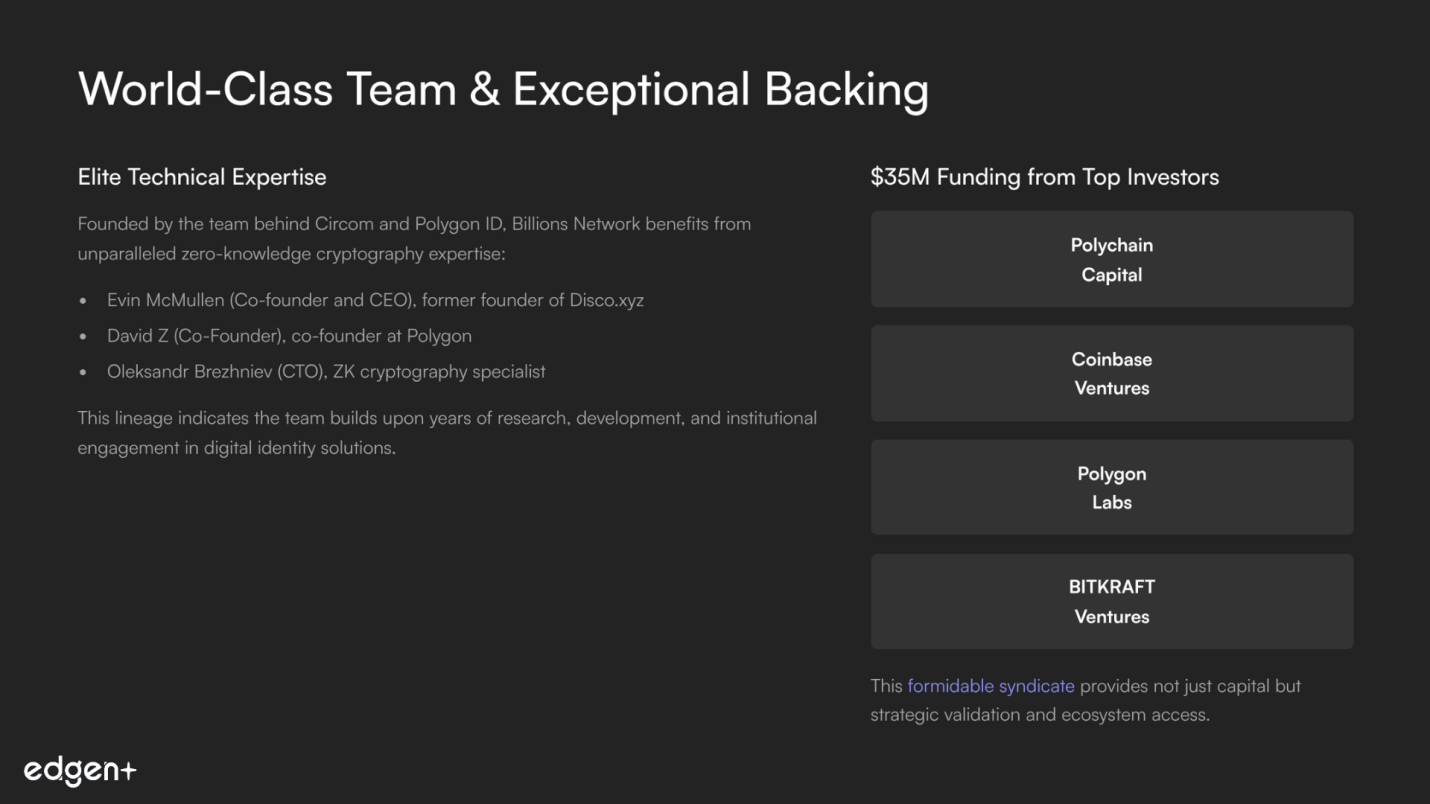Select the Coinbase Ventures investor card
This screenshot has width=1430, height=804.
(1111, 373)
